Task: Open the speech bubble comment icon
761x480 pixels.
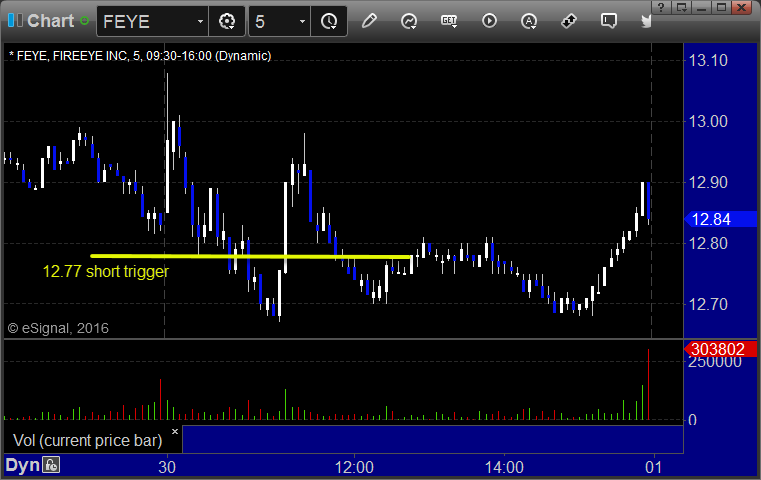Action: [x=609, y=21]
